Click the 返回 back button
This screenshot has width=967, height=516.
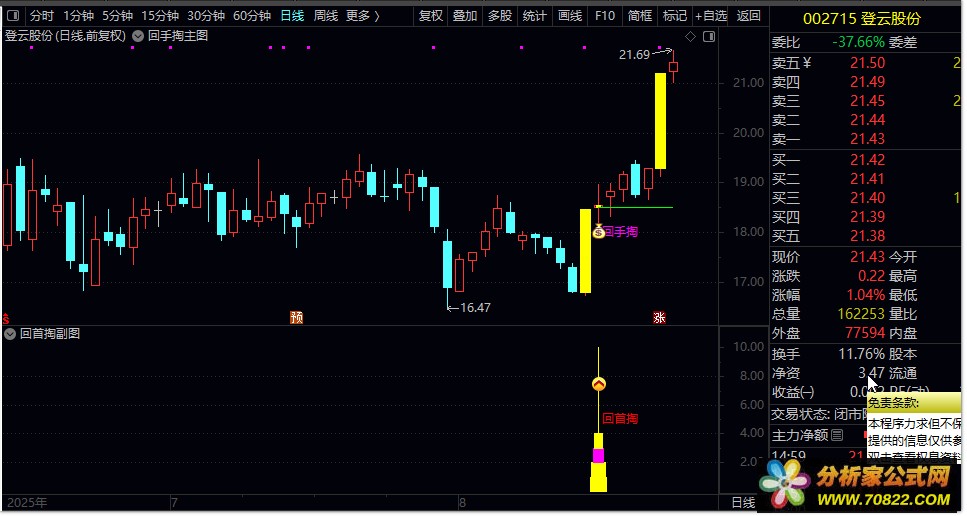[x=749, y=15]
